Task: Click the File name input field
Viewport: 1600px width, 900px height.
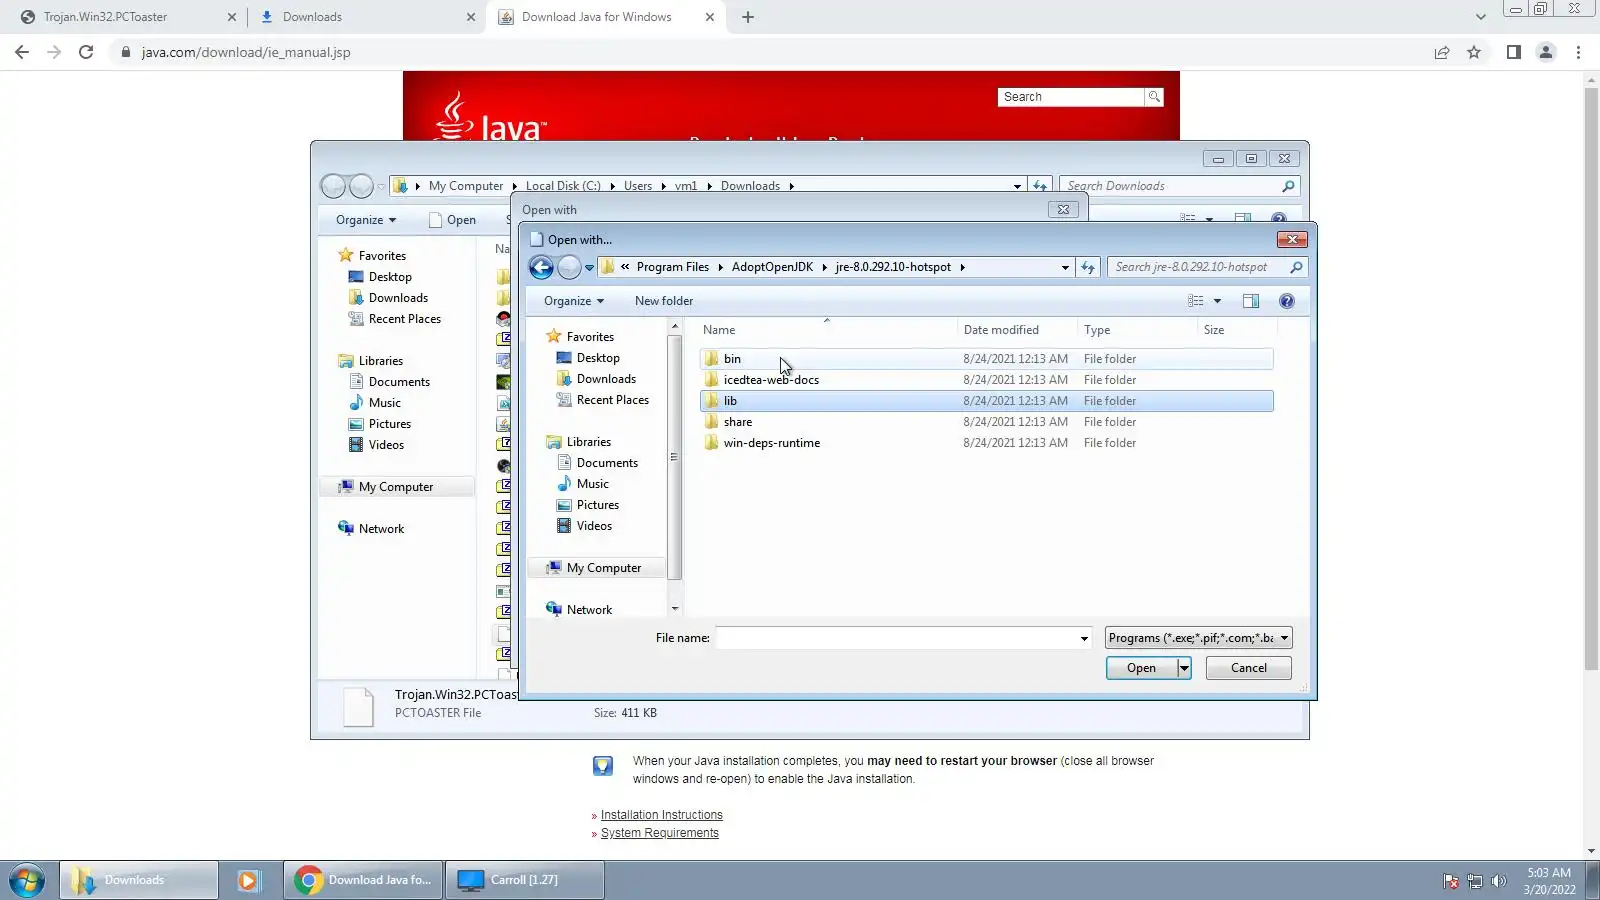Action: 896,638
